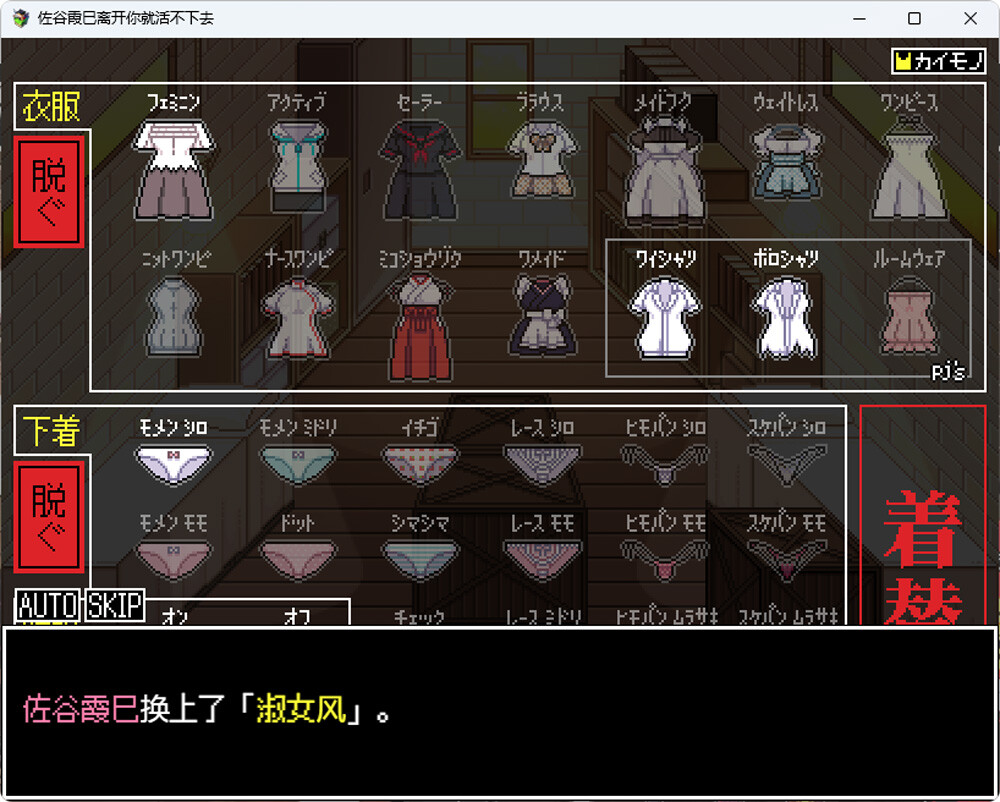Click the large red 着替 change button
This screenshot has width=1000, height=802.
click(923, 515)
